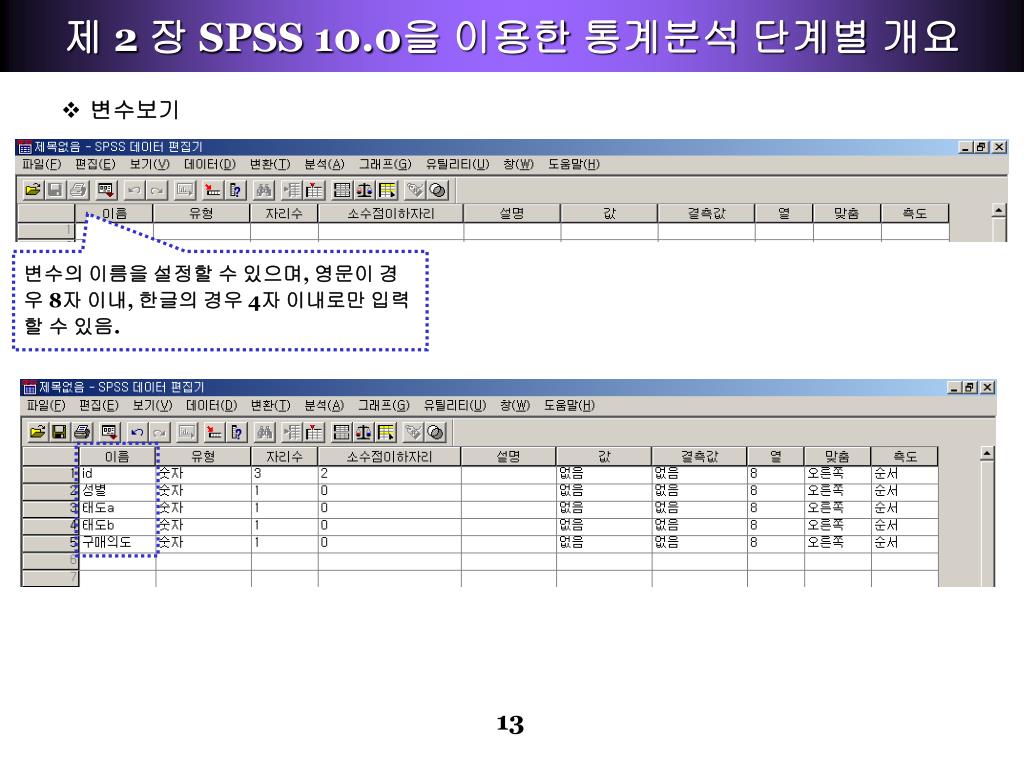Open 분석(A) menu in the window listing variables
Viewport: 1024px width, 768px height.
click(x=324, y=406)
